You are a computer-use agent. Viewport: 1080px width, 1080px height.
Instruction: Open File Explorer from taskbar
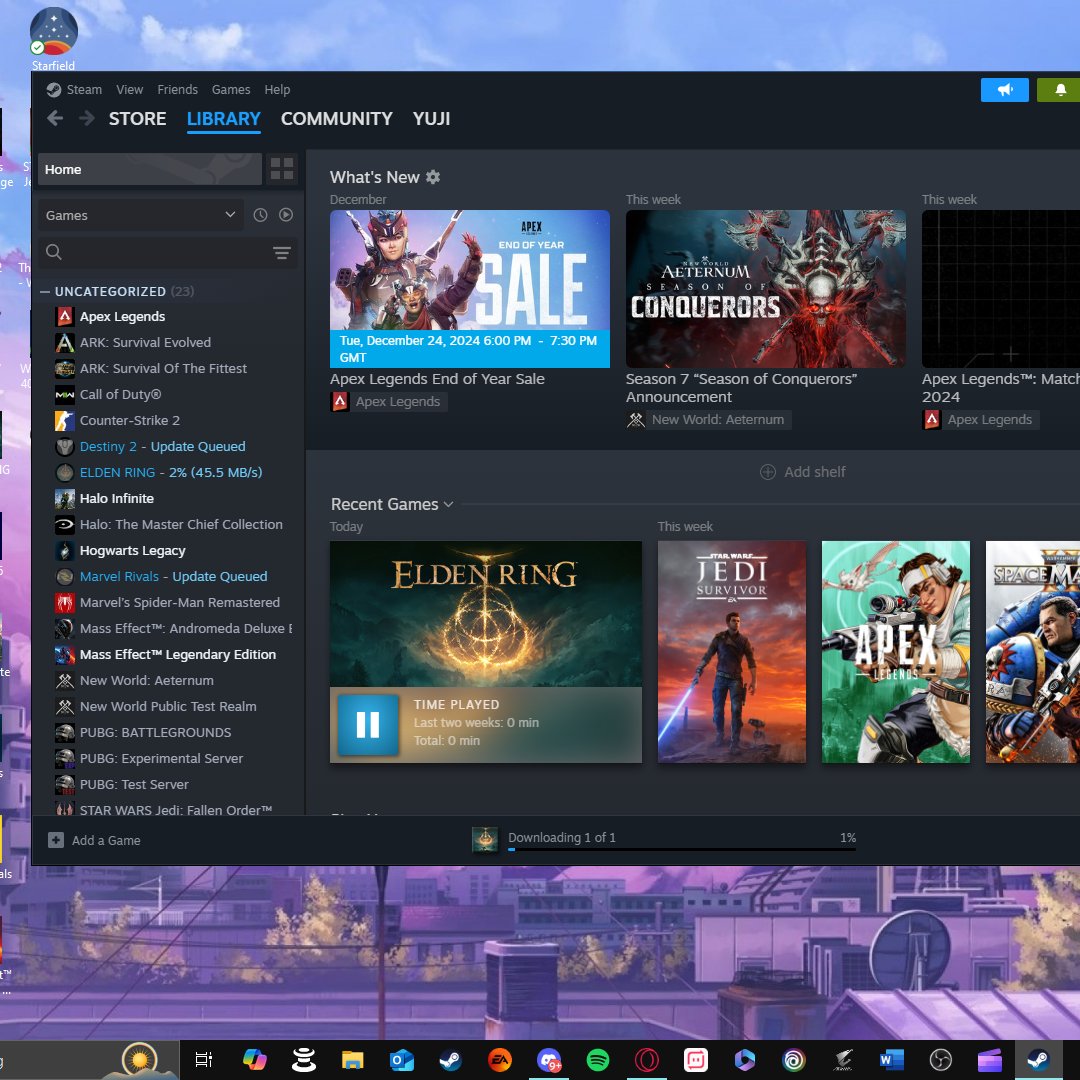pyautogui.click(x=353, y=1059)
